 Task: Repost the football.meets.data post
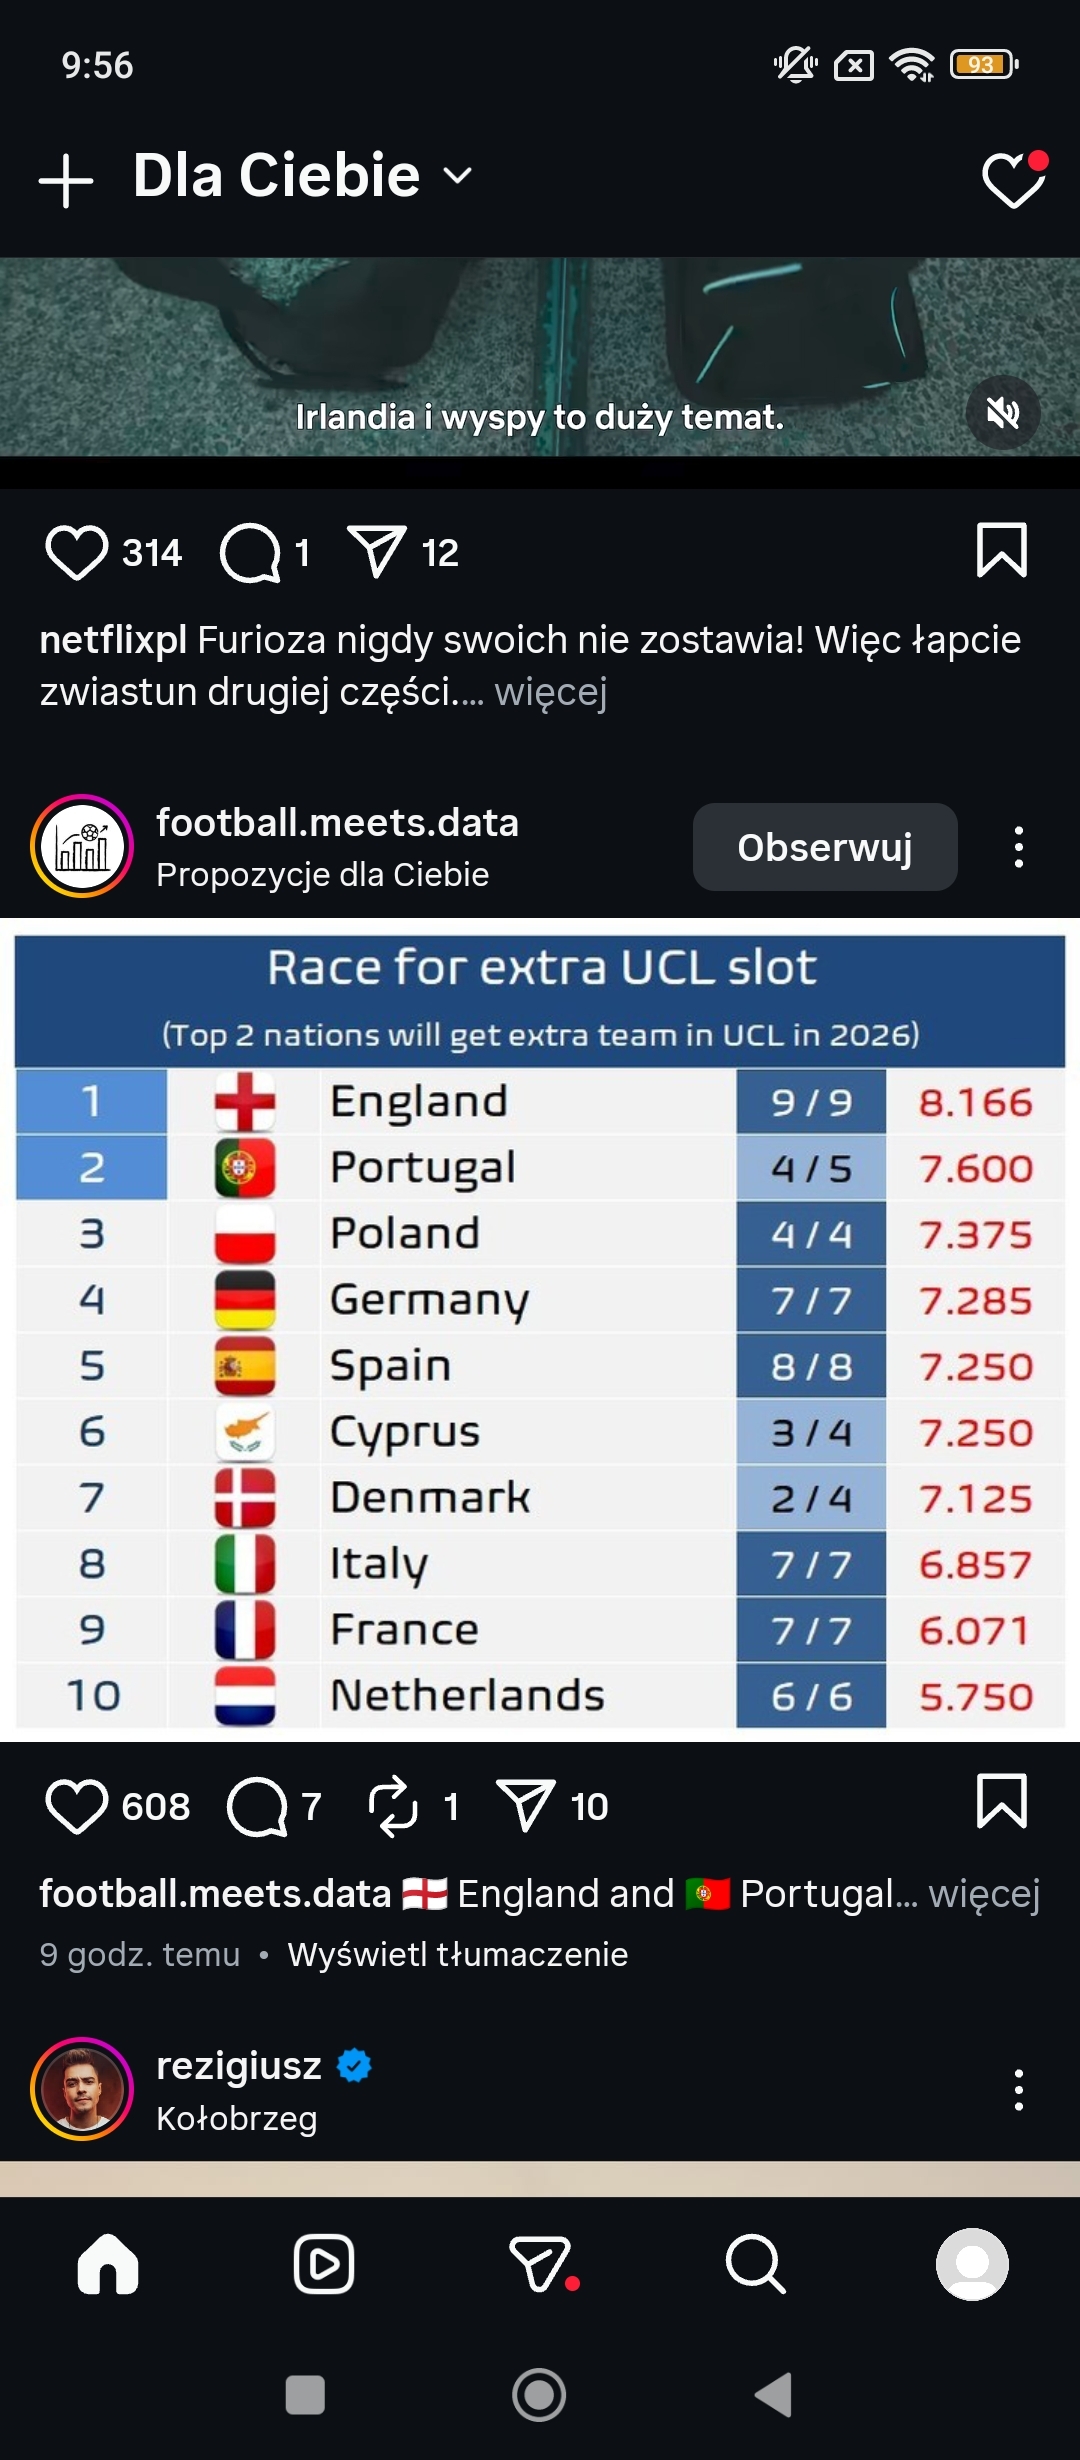(393, 1806)
